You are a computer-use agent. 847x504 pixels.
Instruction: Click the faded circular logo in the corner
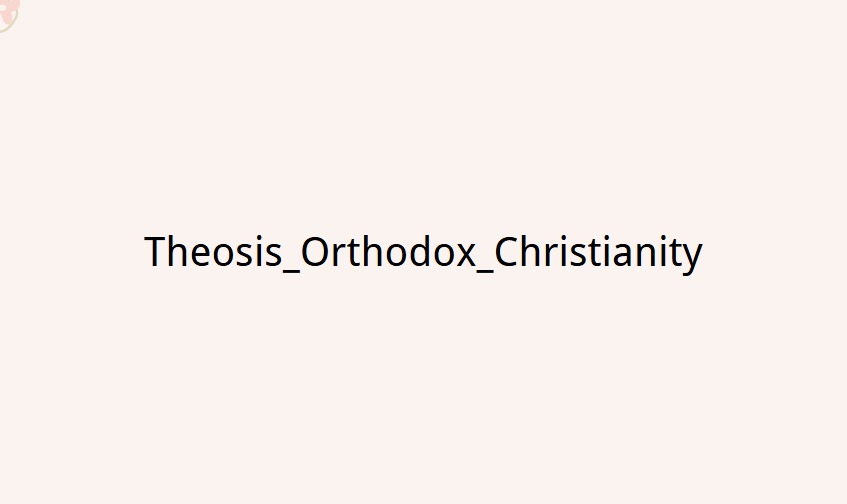(x=8, y=14)
